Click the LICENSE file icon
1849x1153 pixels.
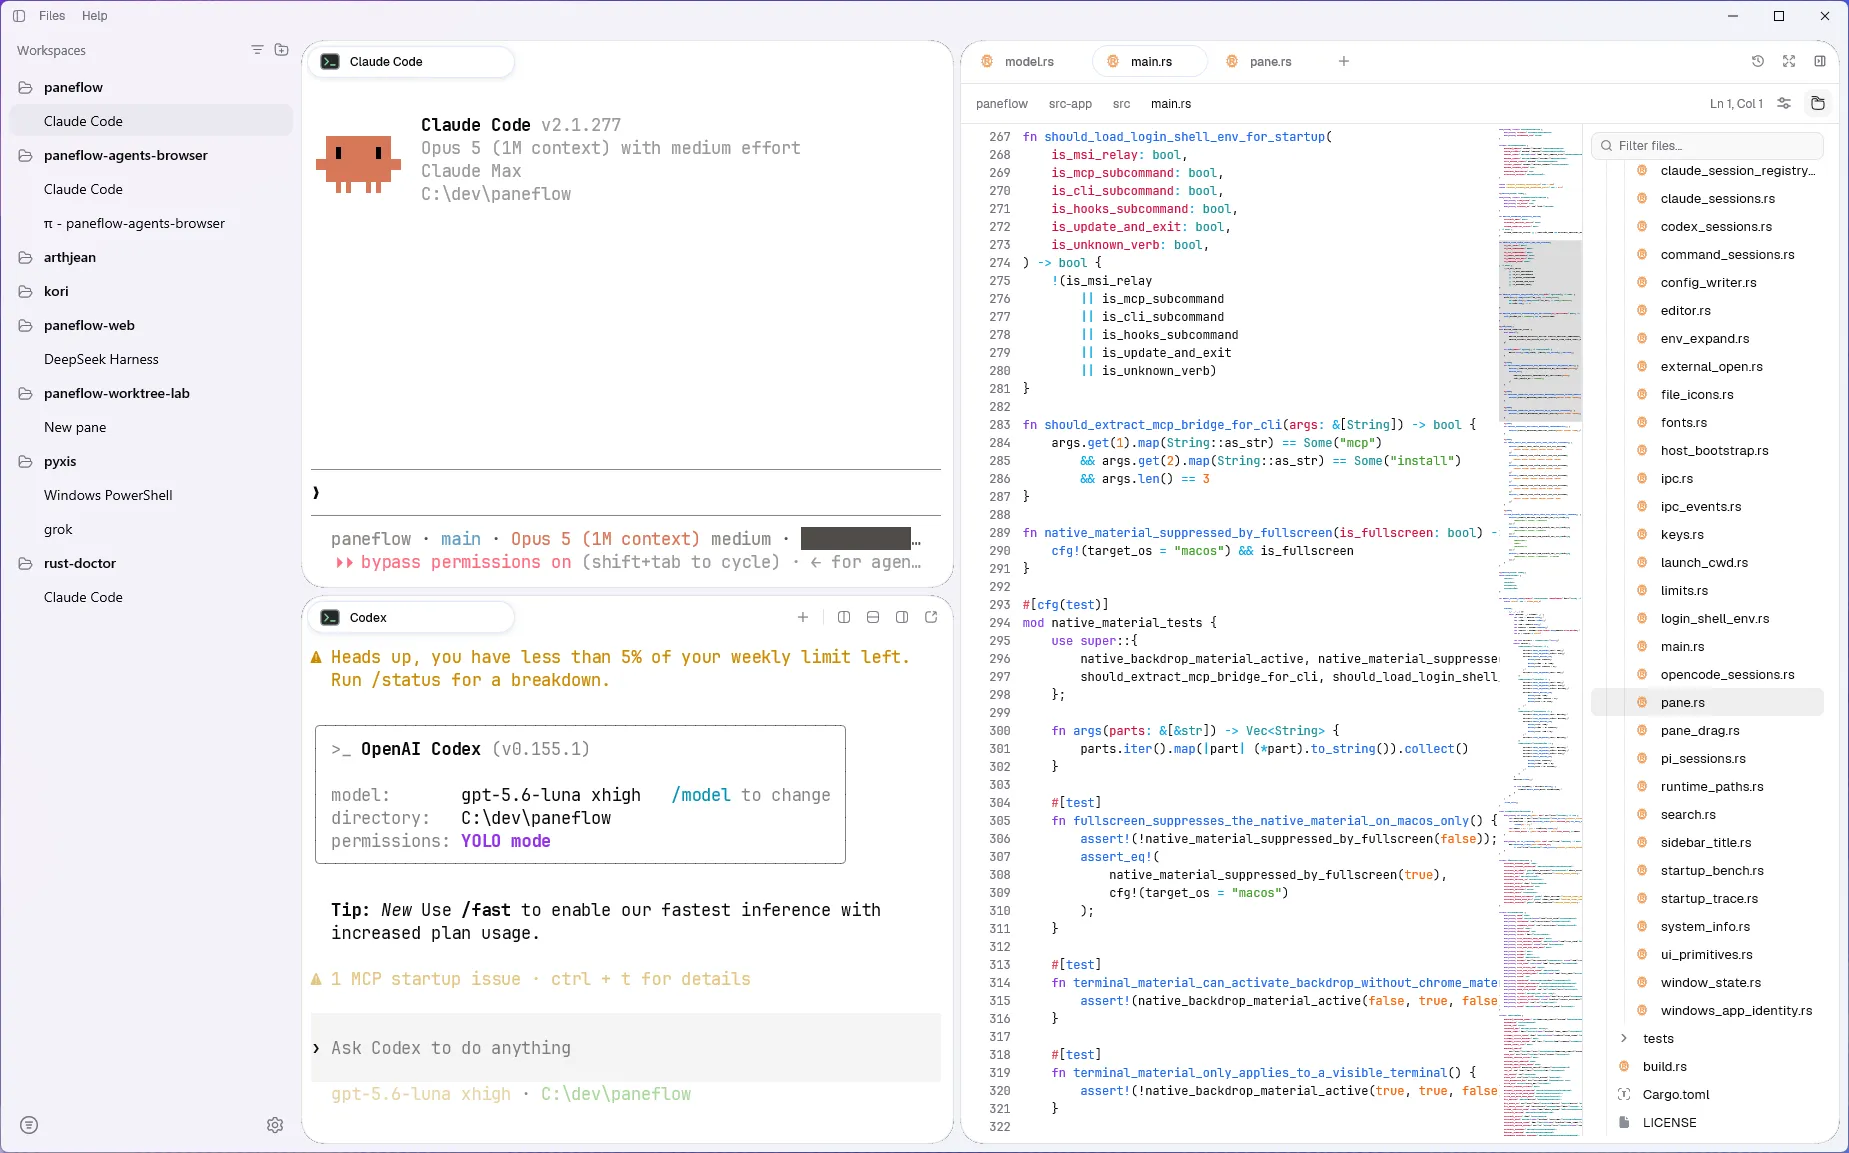[1624, 1122]
